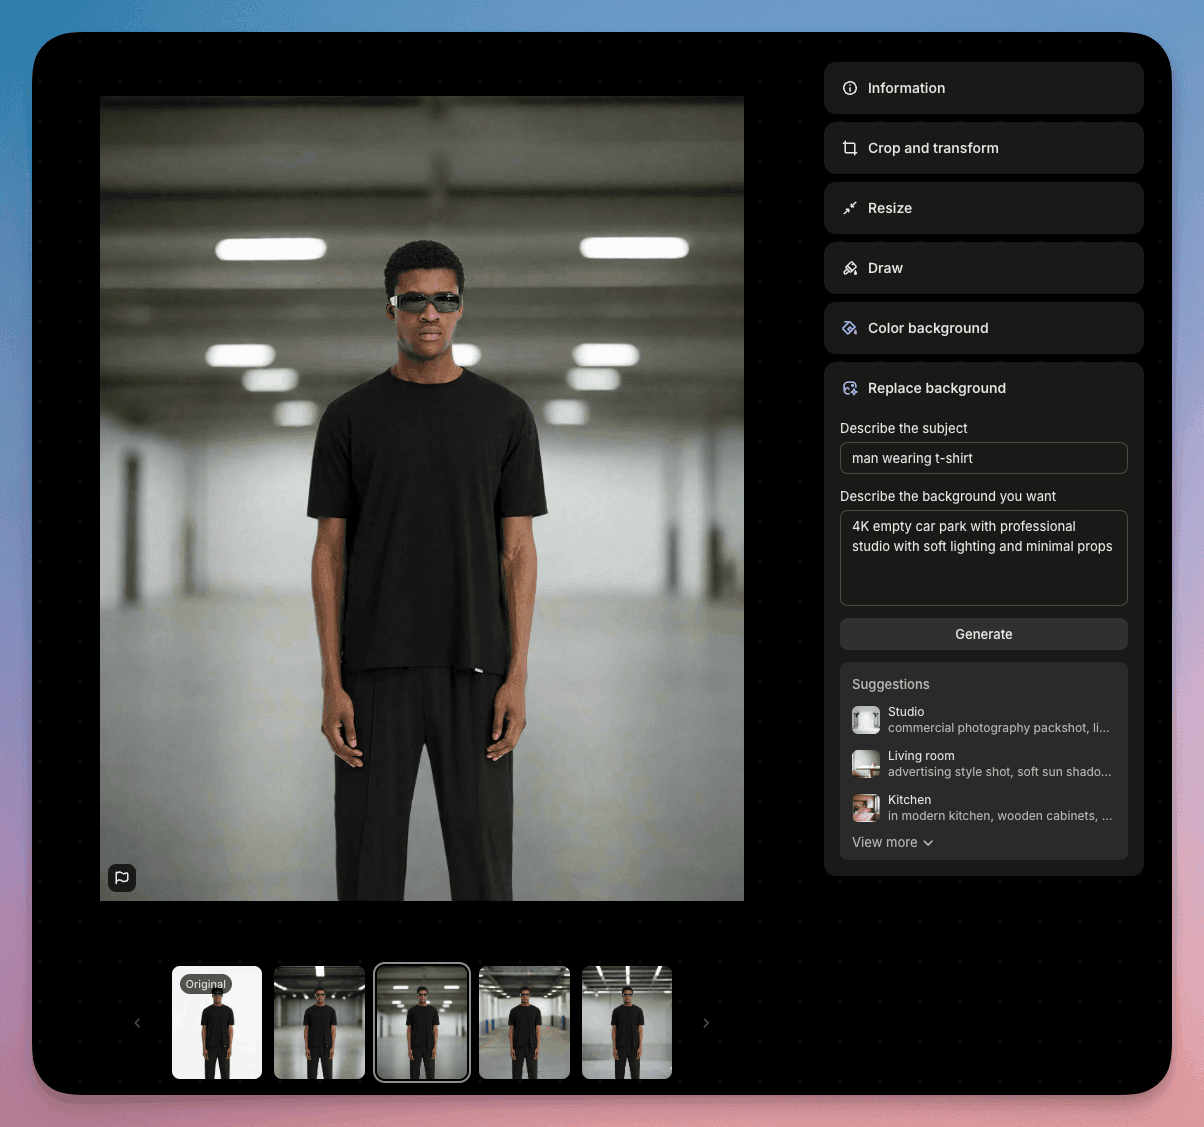Image resolution: width=1204 pixels, height=1127 pixels.
Task: Click the Living room suggestion thumbnail
Action: click(x=866, y=763)
